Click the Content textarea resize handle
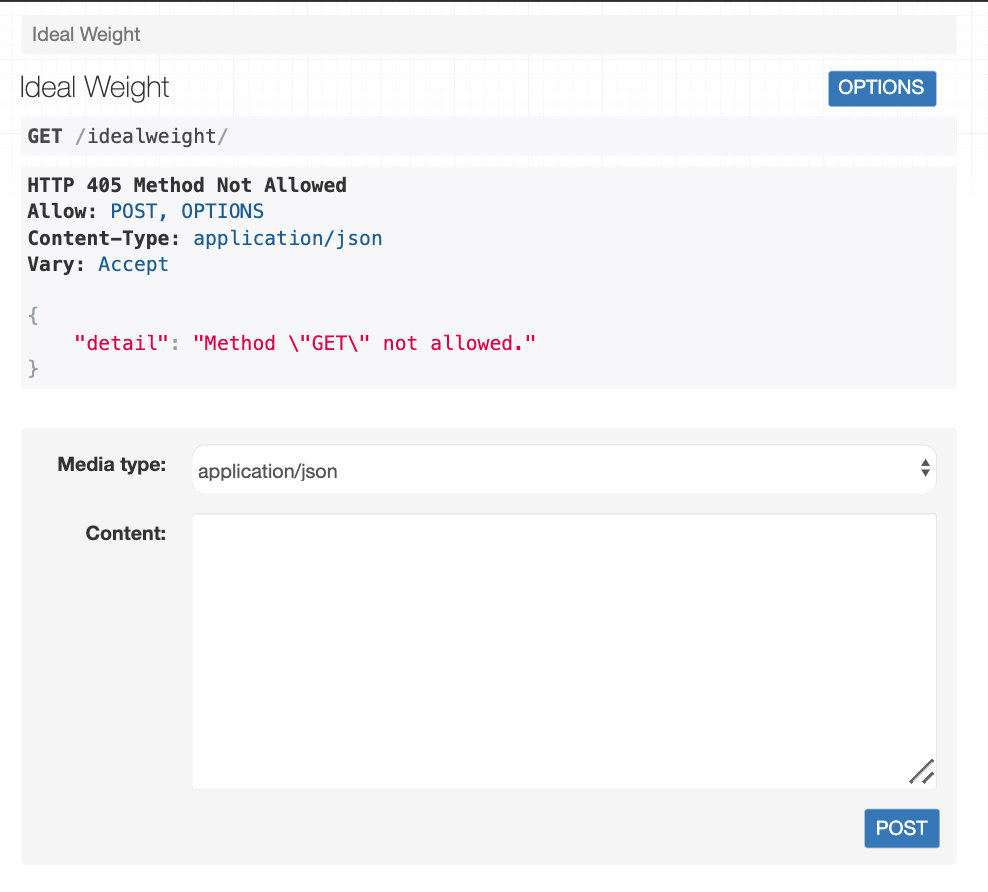This screenshot has height=892, width=988. (x=922, y=771)
